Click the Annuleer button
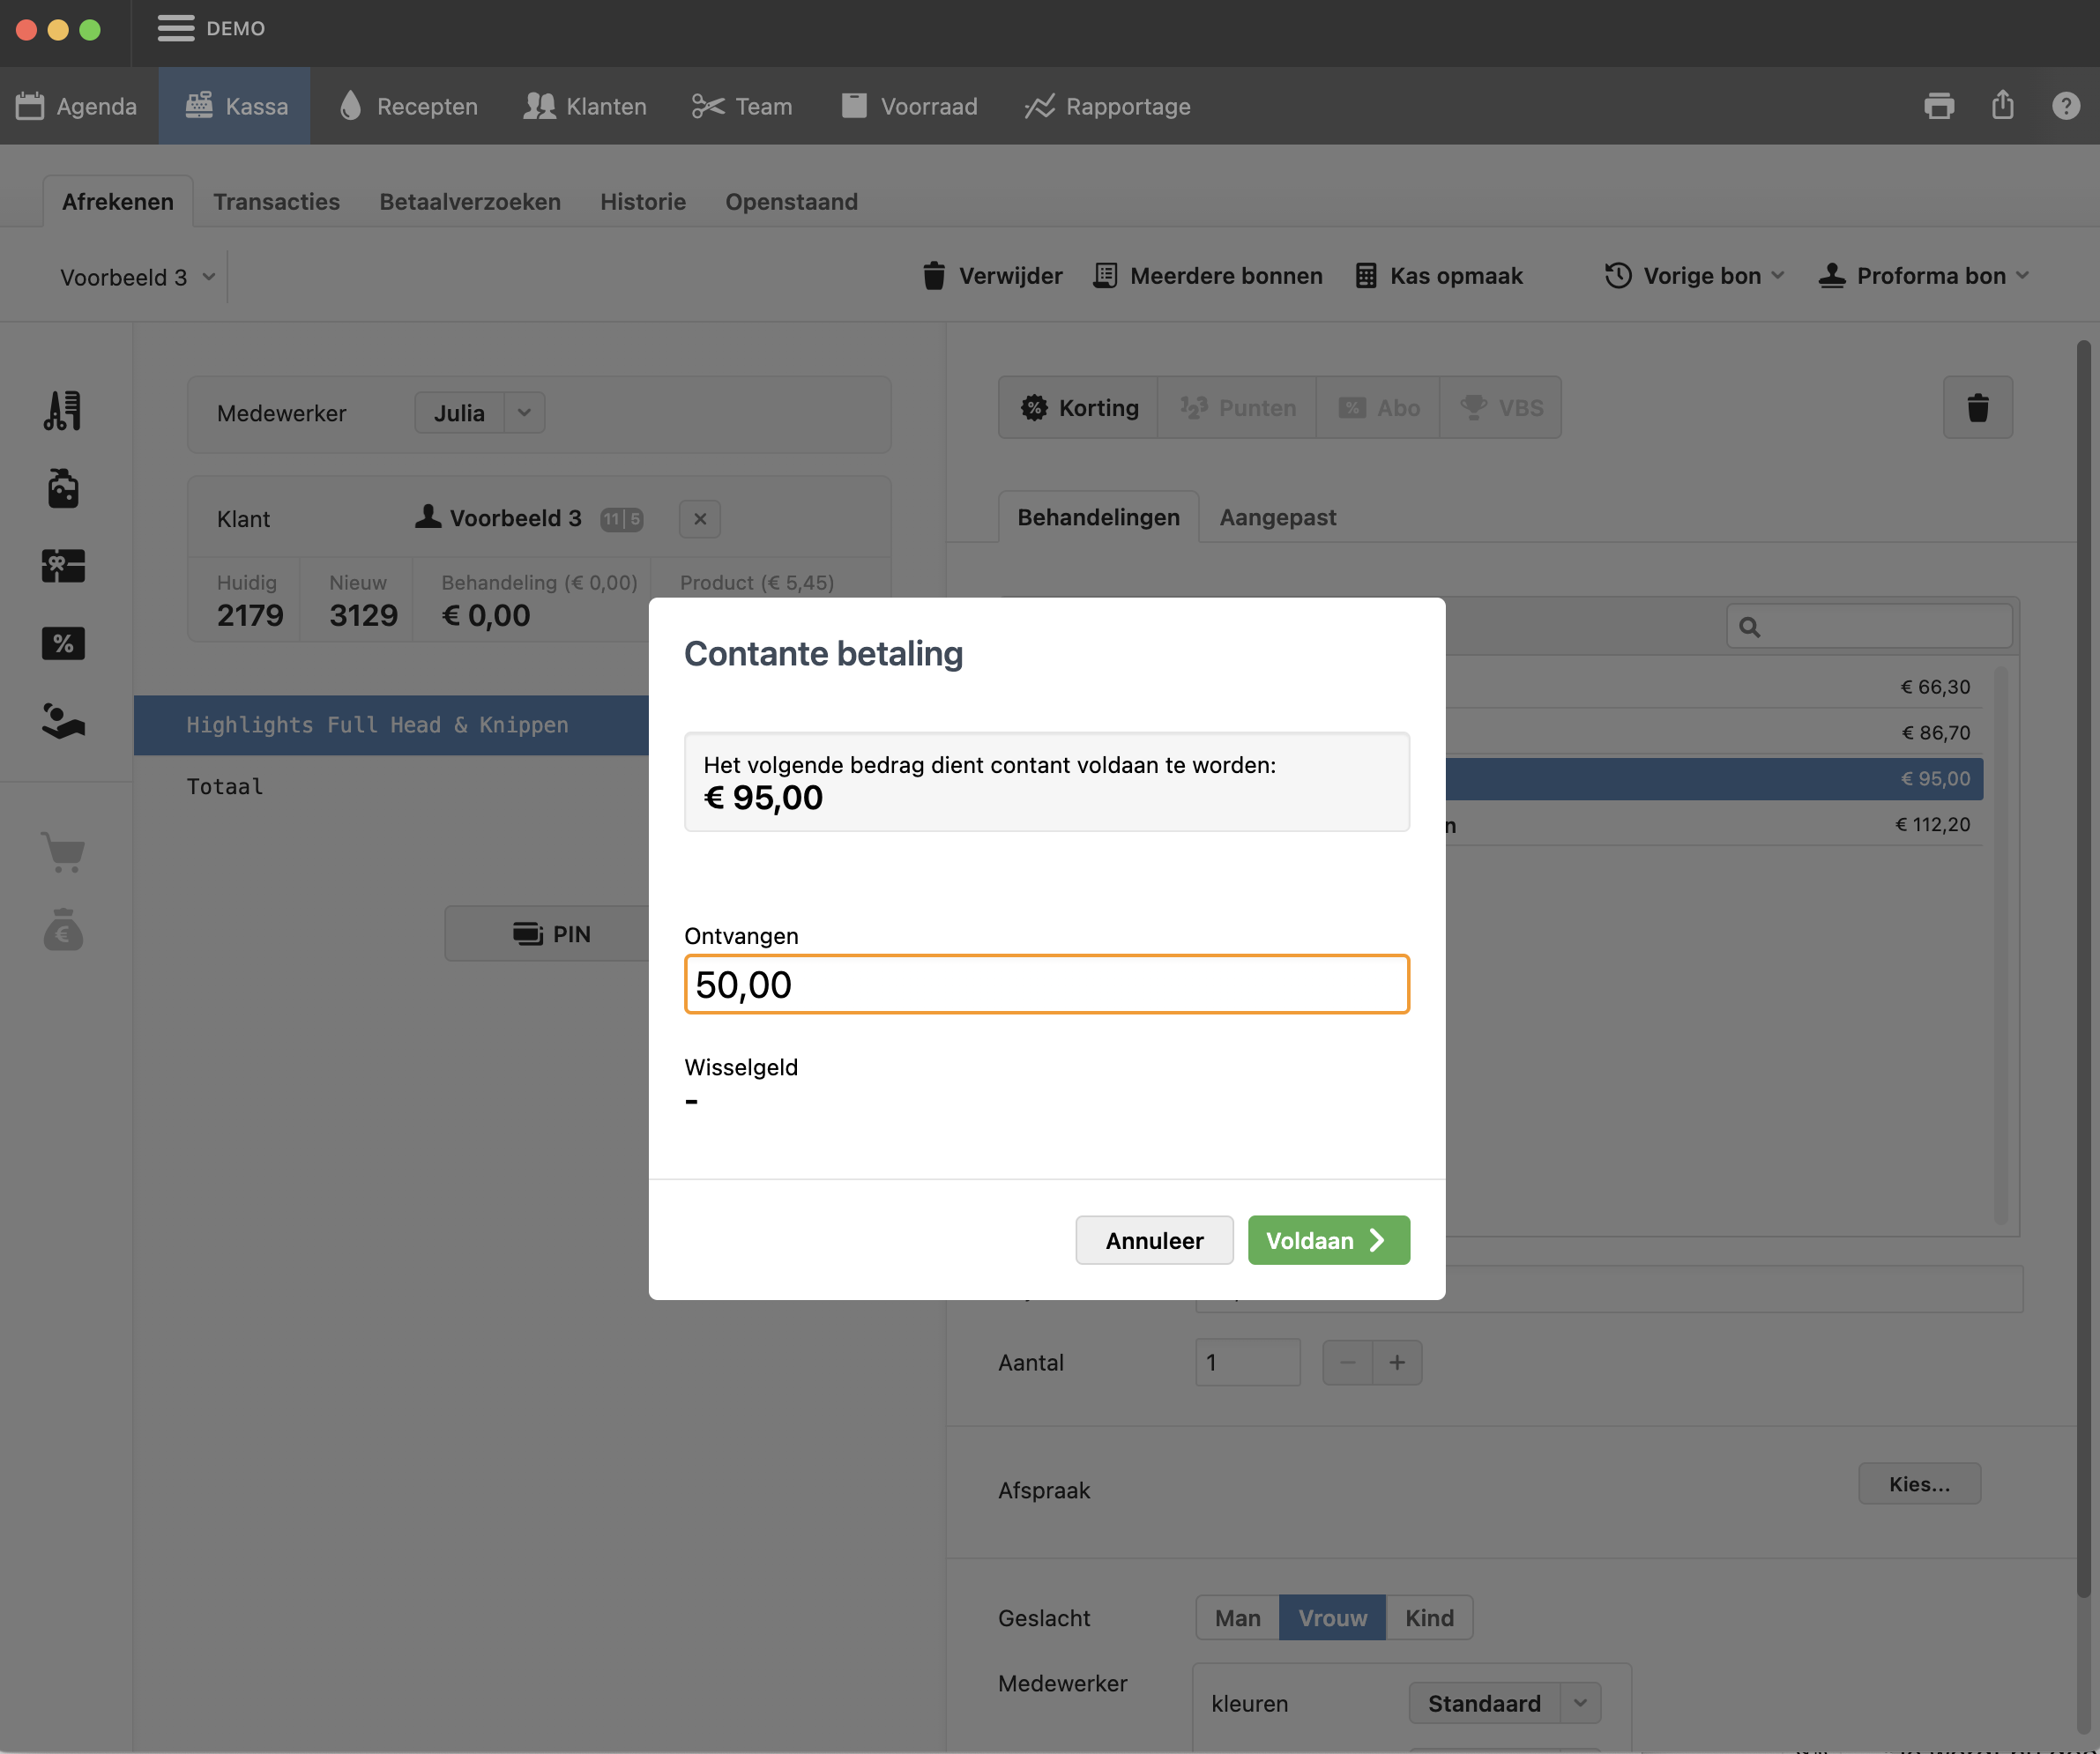The image size is (2100, 1754). [1153, 1240]
